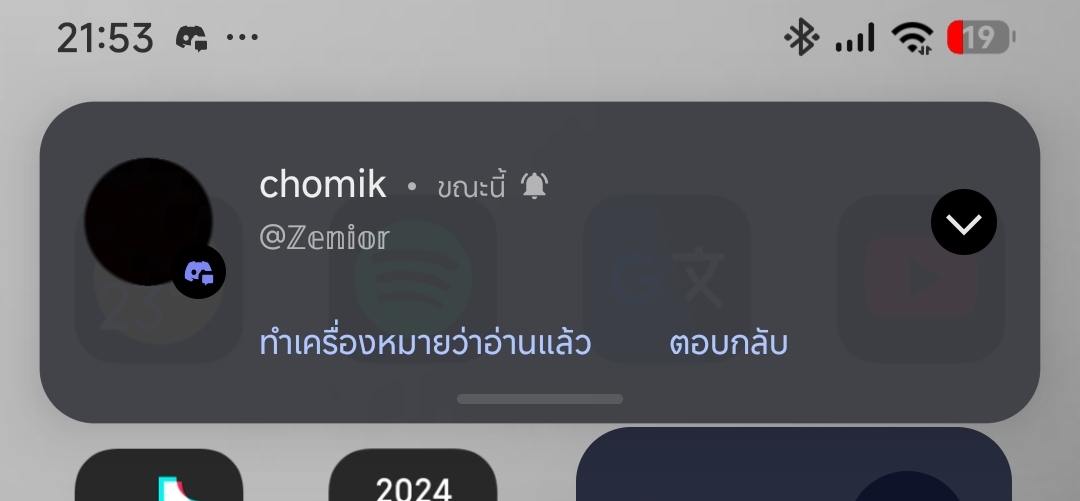Open the TikTok app icon
1080x501 pixels.
coord(158,475)
